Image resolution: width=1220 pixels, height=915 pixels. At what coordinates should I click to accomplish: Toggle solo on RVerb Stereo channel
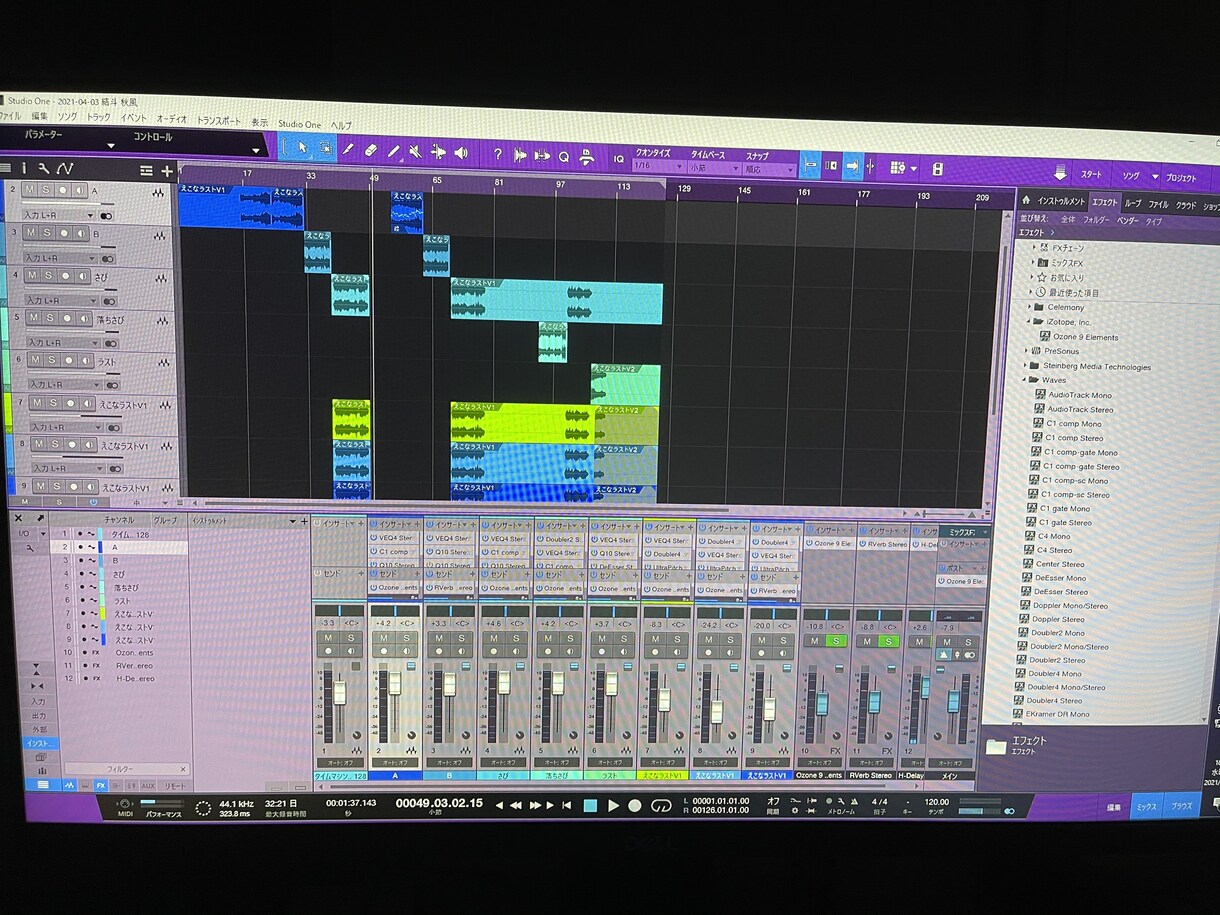pos(888,640)
